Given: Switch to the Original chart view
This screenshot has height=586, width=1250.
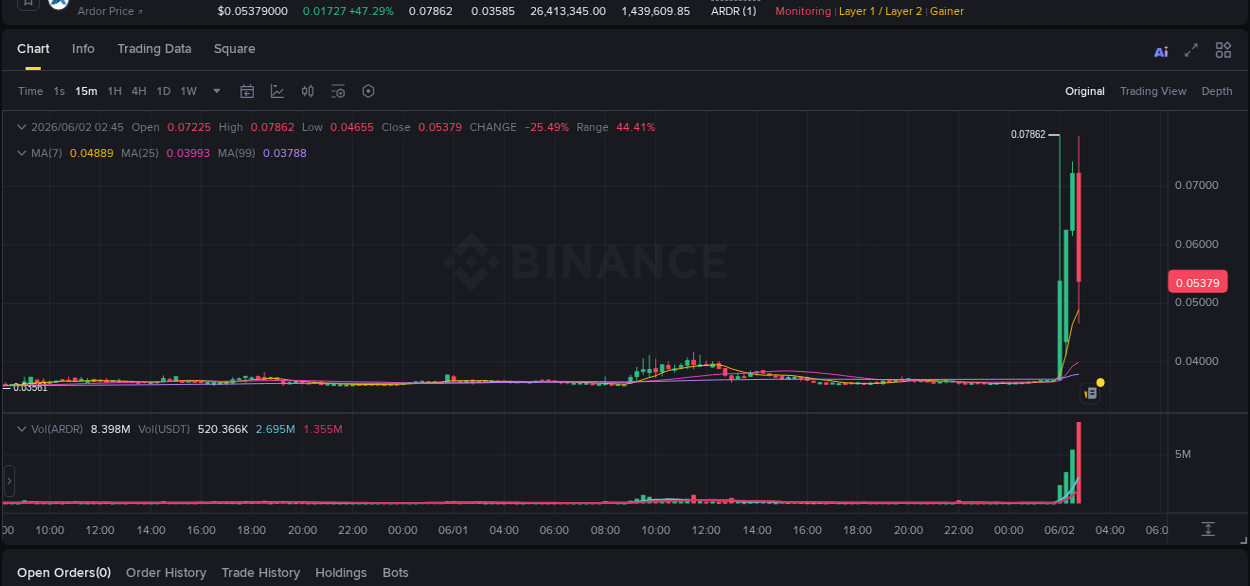Looking at the screenshot, I should coord(1085,91).
